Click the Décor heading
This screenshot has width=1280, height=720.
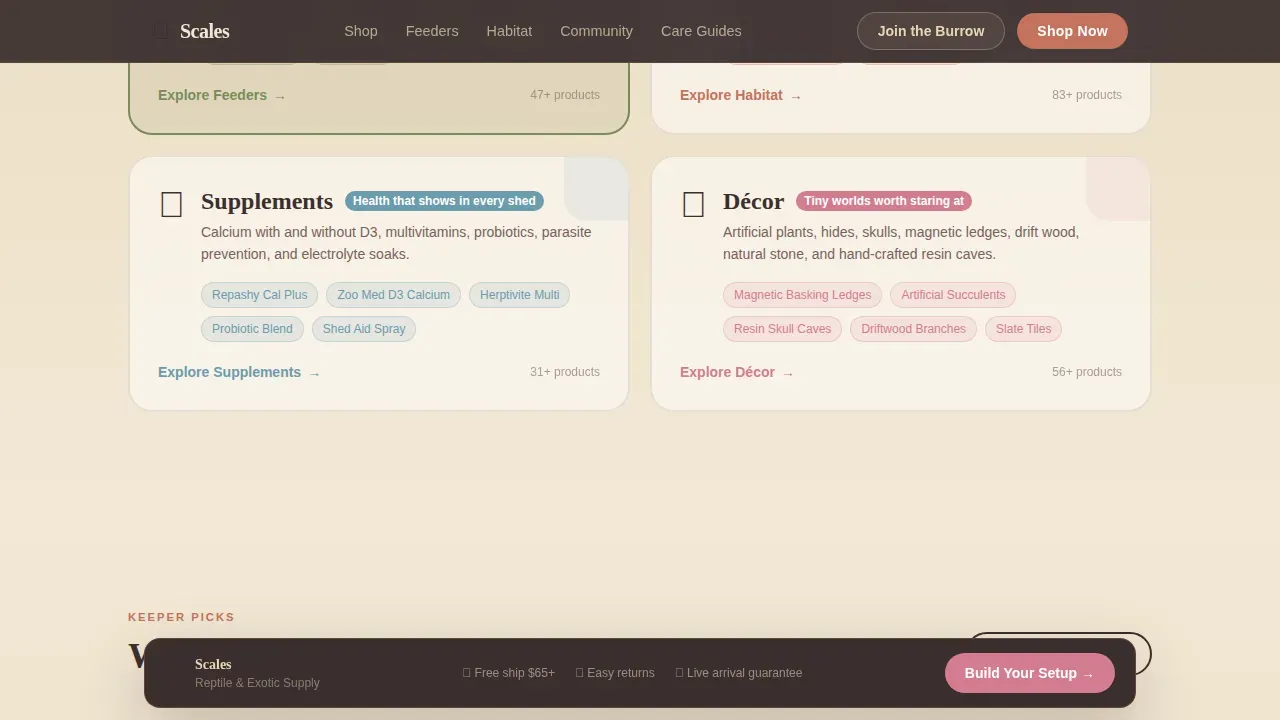pos(753,201)
